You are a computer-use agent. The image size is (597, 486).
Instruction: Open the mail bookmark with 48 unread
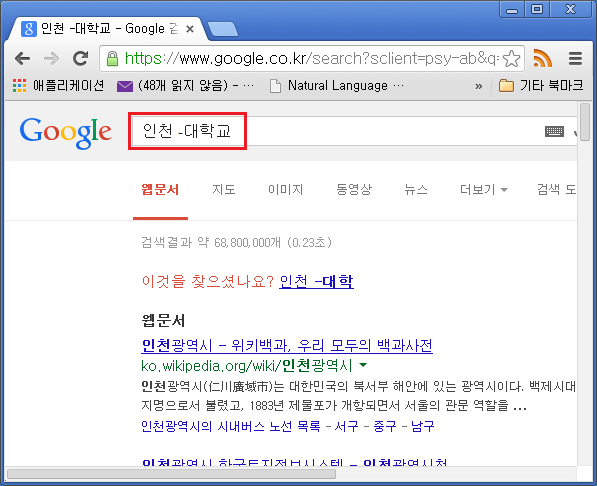[185, 86]
